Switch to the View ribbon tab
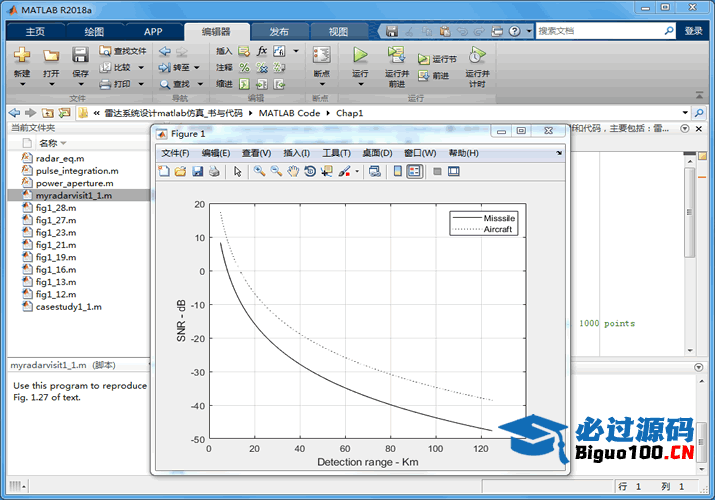Viewport: 715px width, 500px height. coord(338,31)
